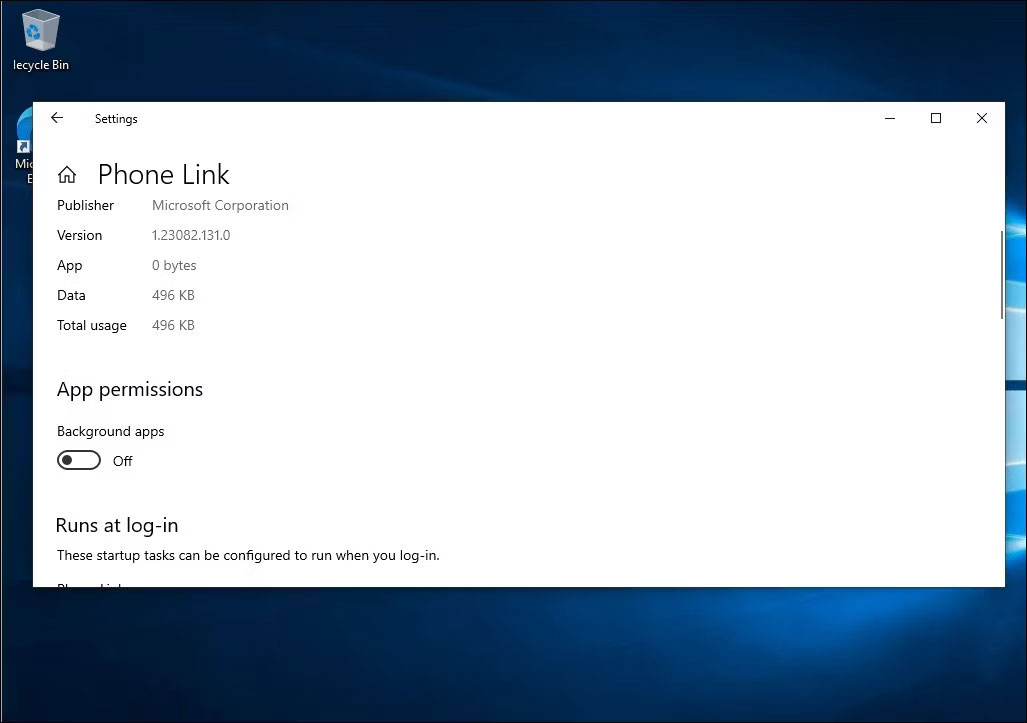Click the back arrow in Settings
The height and width of the screenshot is (723, 1027).
(x=57, y=118)
